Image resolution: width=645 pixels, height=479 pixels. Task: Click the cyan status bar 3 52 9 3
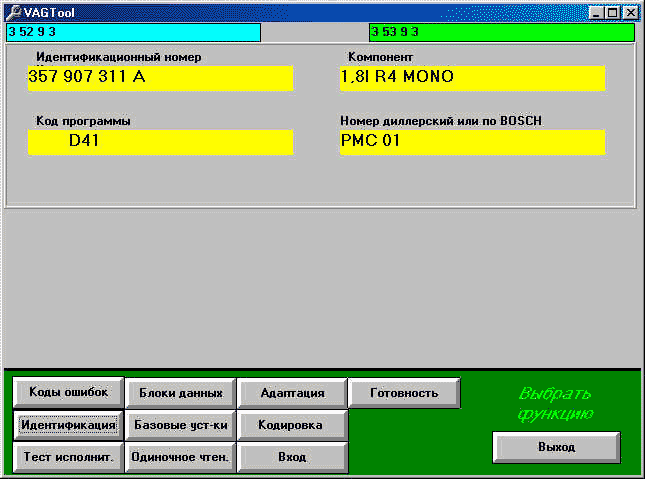click(133, 33)
